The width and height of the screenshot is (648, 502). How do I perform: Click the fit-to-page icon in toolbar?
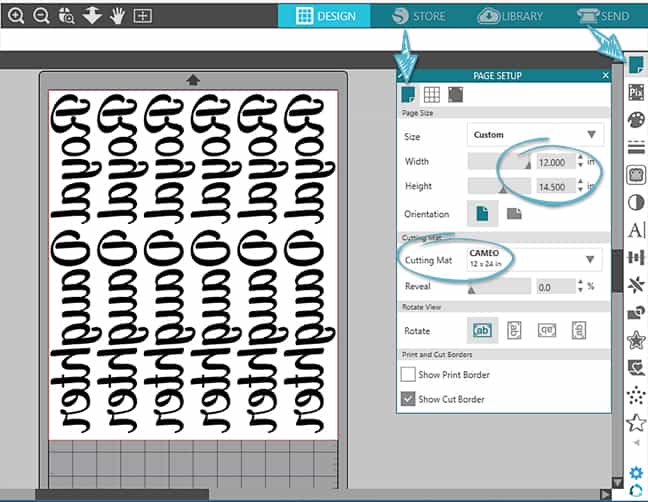pos(143,16)
